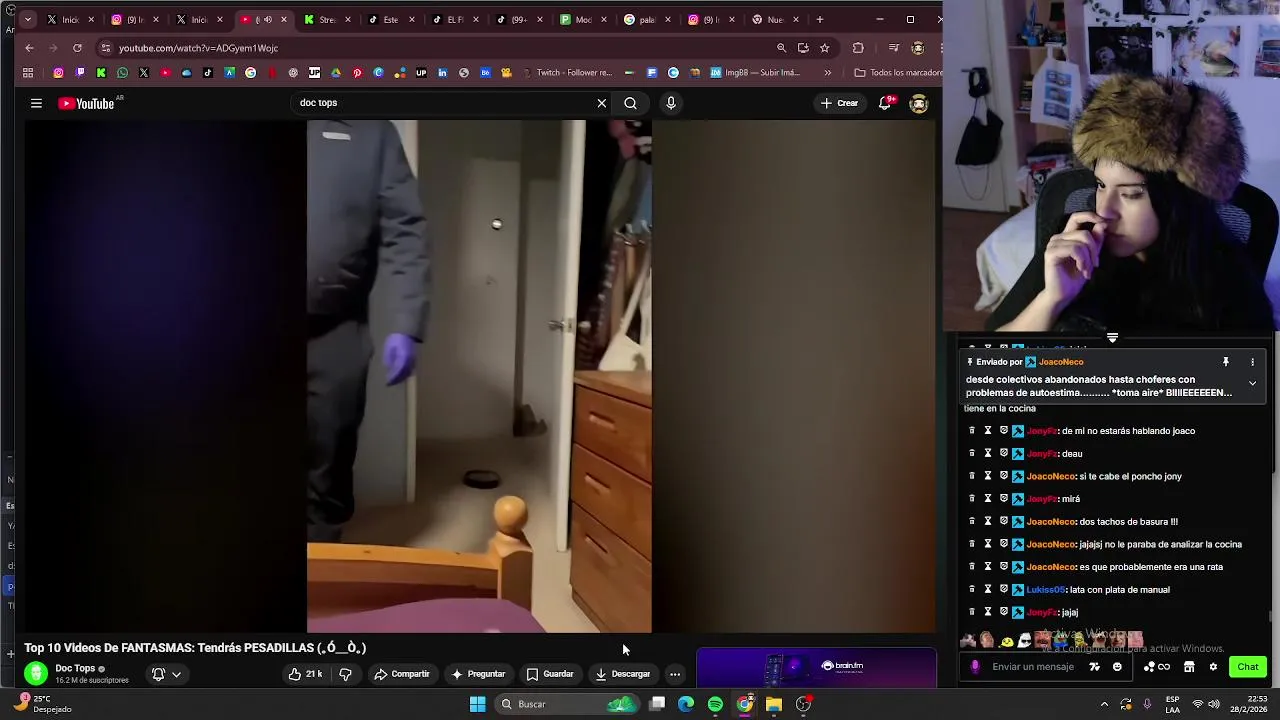Open subscription notification bell dropdown

click(x=166, y=674)
